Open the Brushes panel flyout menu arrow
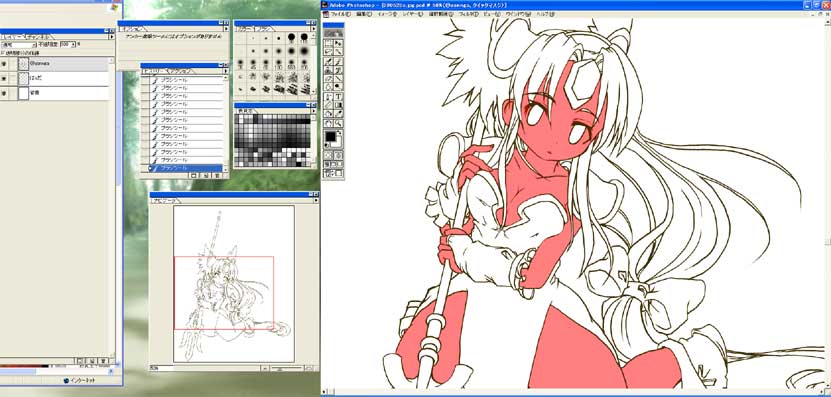This screenshot has width=831, height=397. (x=314, y=29)
